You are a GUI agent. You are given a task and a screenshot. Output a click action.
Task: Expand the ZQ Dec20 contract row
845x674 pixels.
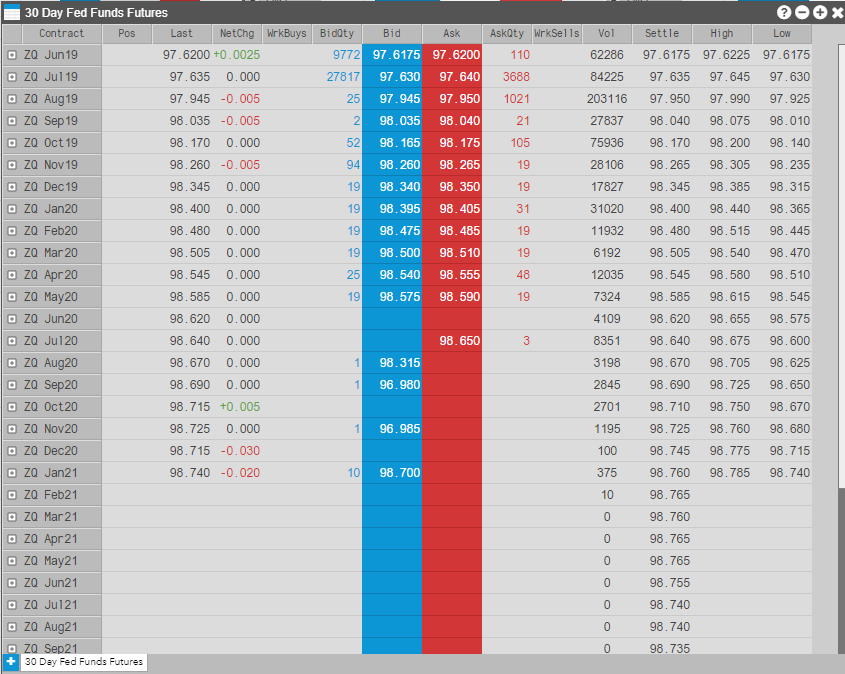12,451
